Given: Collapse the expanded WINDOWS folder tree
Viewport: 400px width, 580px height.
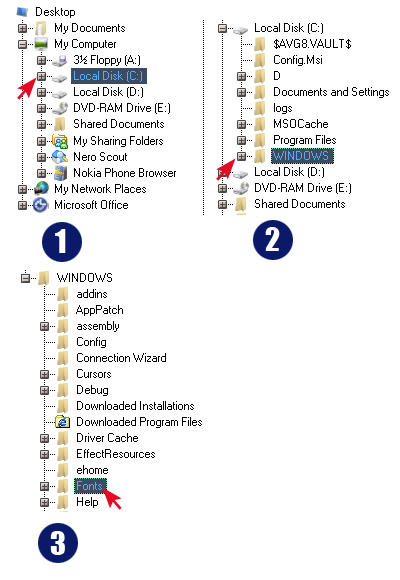Looking at the screenshot, I should (x=25, y=278).
